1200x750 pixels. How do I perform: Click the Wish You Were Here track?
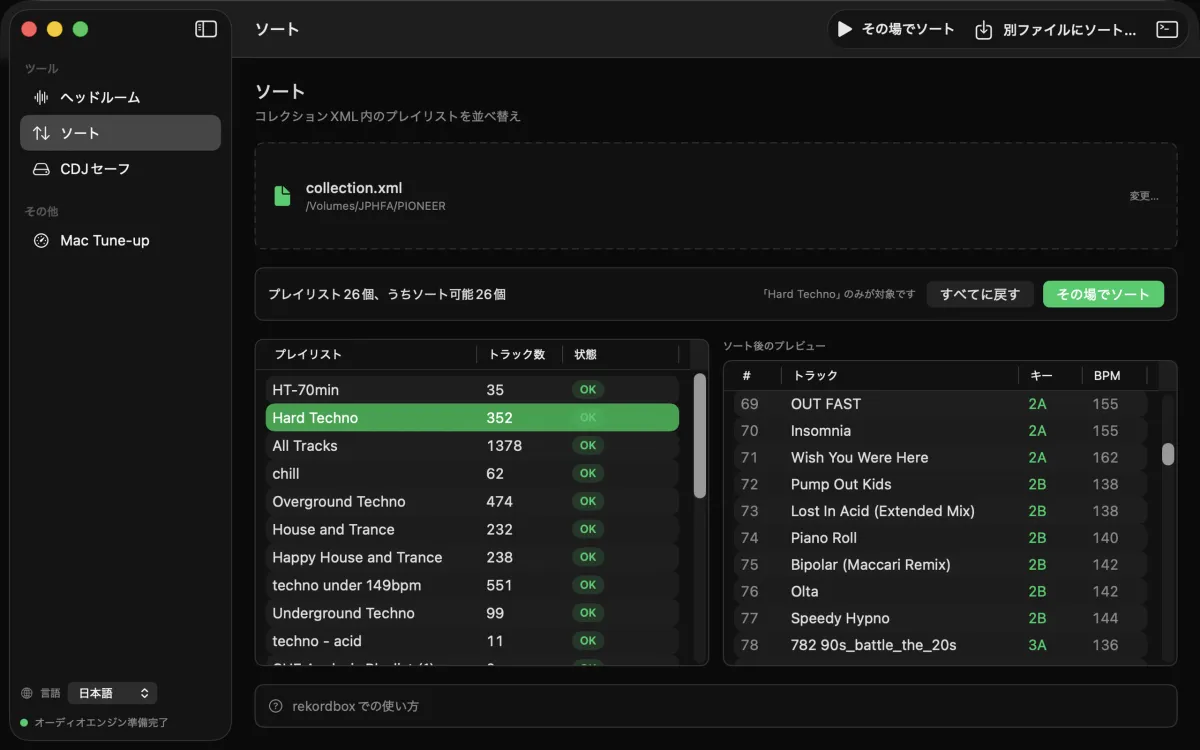click(940, 458)
